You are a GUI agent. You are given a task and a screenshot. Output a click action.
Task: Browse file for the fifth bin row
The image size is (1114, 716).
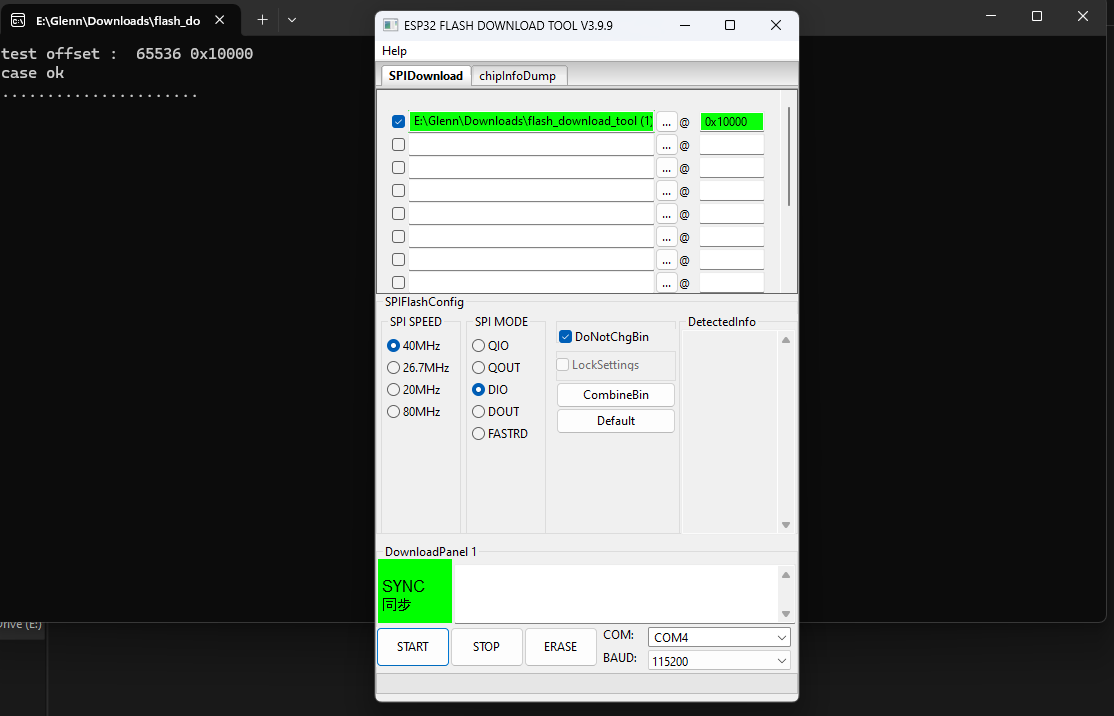(666, 214)
